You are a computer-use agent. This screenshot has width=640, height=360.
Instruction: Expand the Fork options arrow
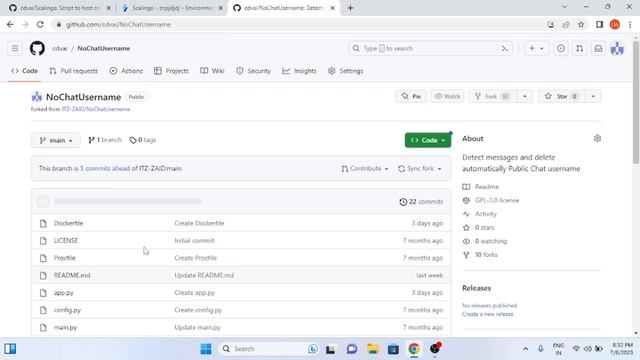coord(525,96)
